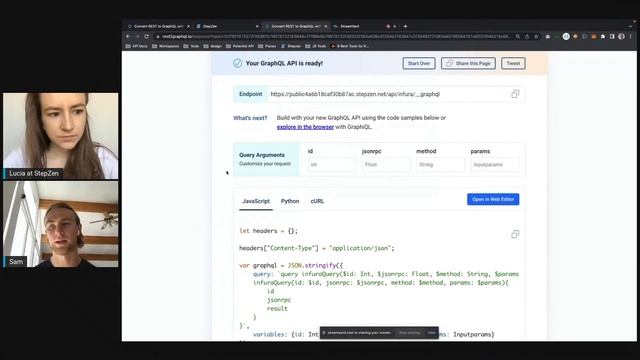Viewport: 640px width, 360px height.
Task: Copy the JavaScript code sample
Action: pos(515,234)
